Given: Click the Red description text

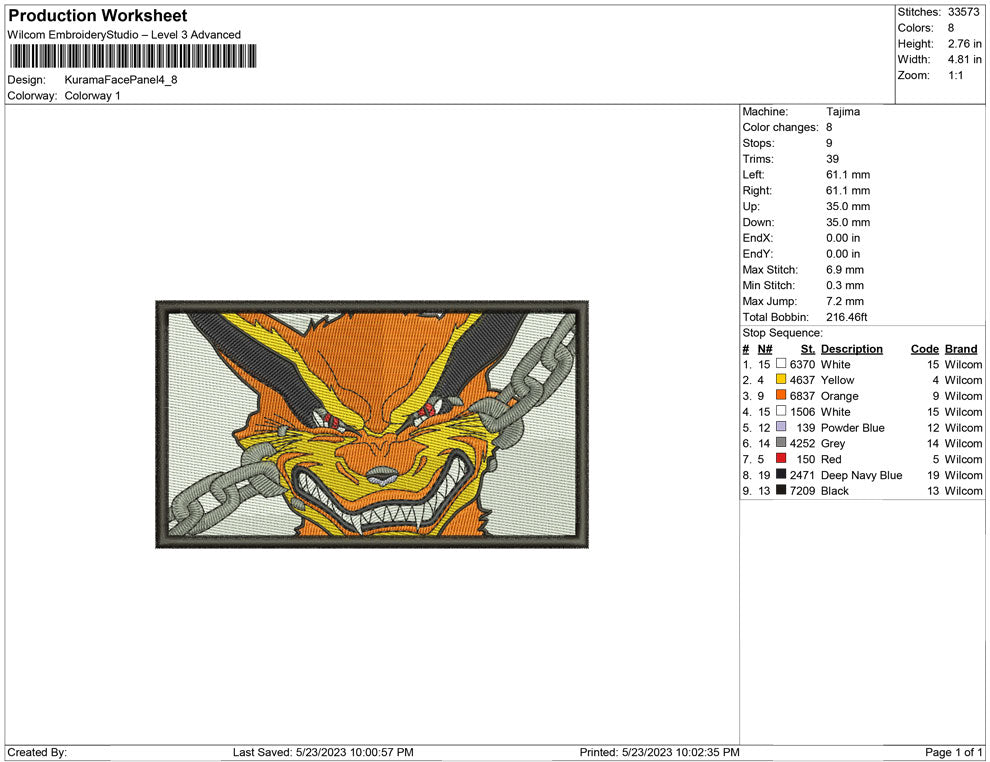Looking at the screenshot, I should point(831,459).
